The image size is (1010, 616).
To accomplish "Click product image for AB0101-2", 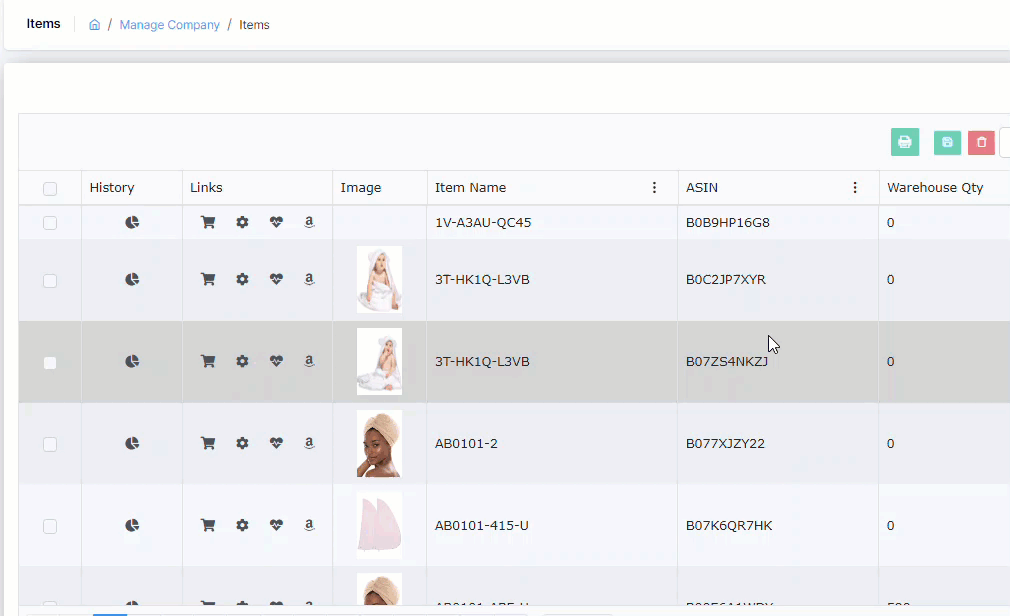I will coord(379,443).
